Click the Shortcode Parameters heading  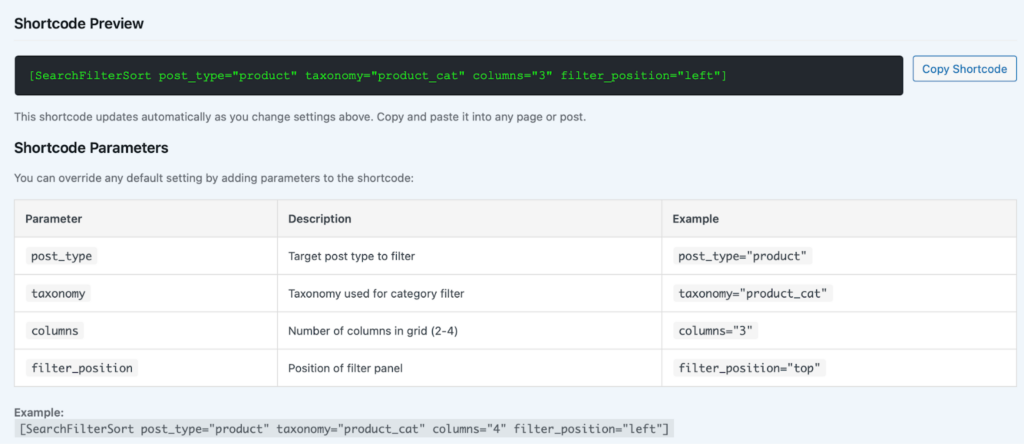click(91, 147)
